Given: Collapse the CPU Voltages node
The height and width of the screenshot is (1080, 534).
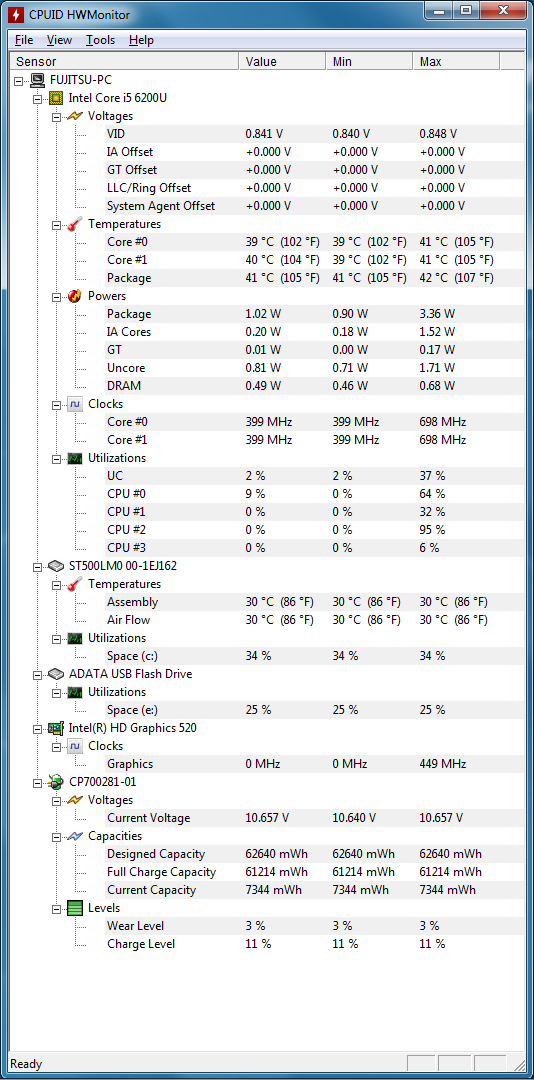Looking at the screenshot, I should tap(57, 116).
